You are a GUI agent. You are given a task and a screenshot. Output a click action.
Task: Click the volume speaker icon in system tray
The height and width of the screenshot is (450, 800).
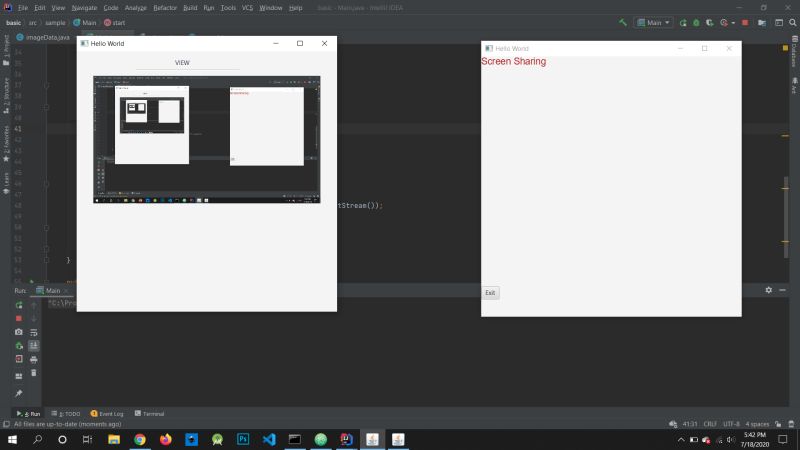tap(731, 439)
